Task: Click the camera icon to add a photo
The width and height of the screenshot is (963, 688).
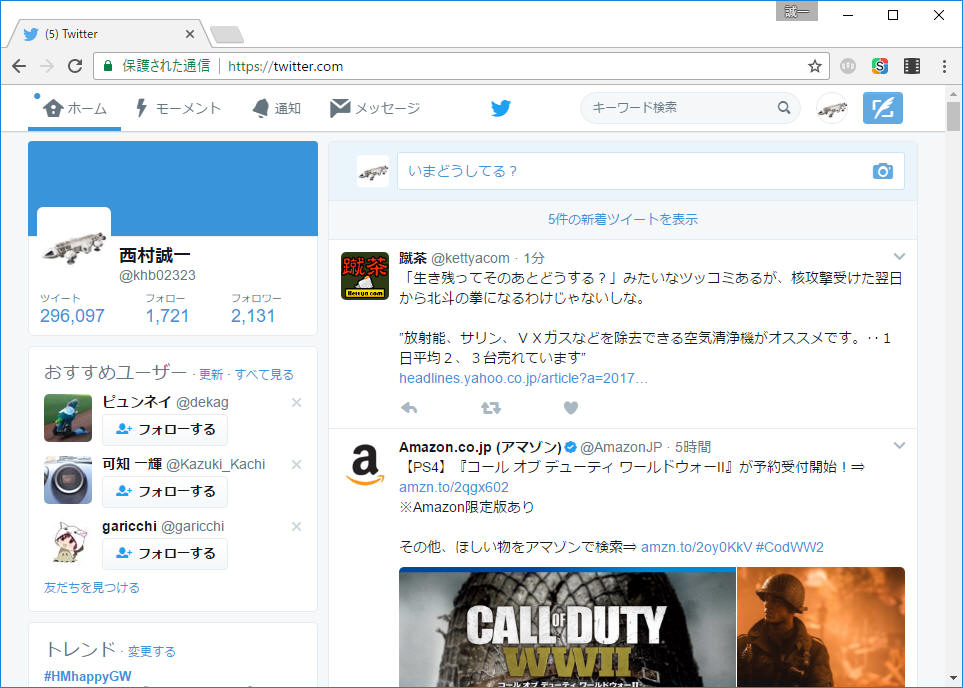Action: [883, 171]
